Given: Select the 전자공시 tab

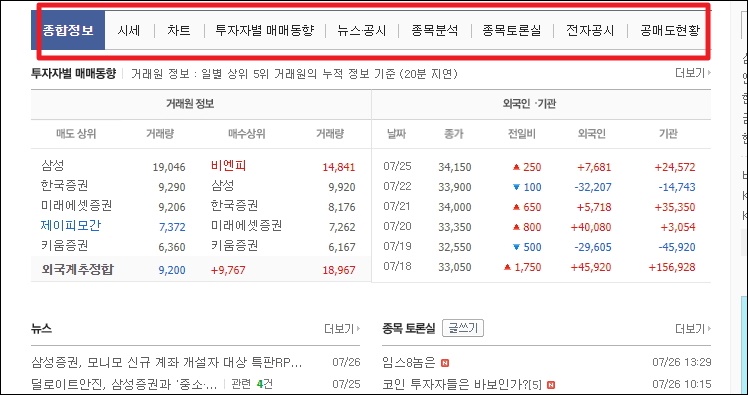Looking at the screenshot, I should pos(590,31).
